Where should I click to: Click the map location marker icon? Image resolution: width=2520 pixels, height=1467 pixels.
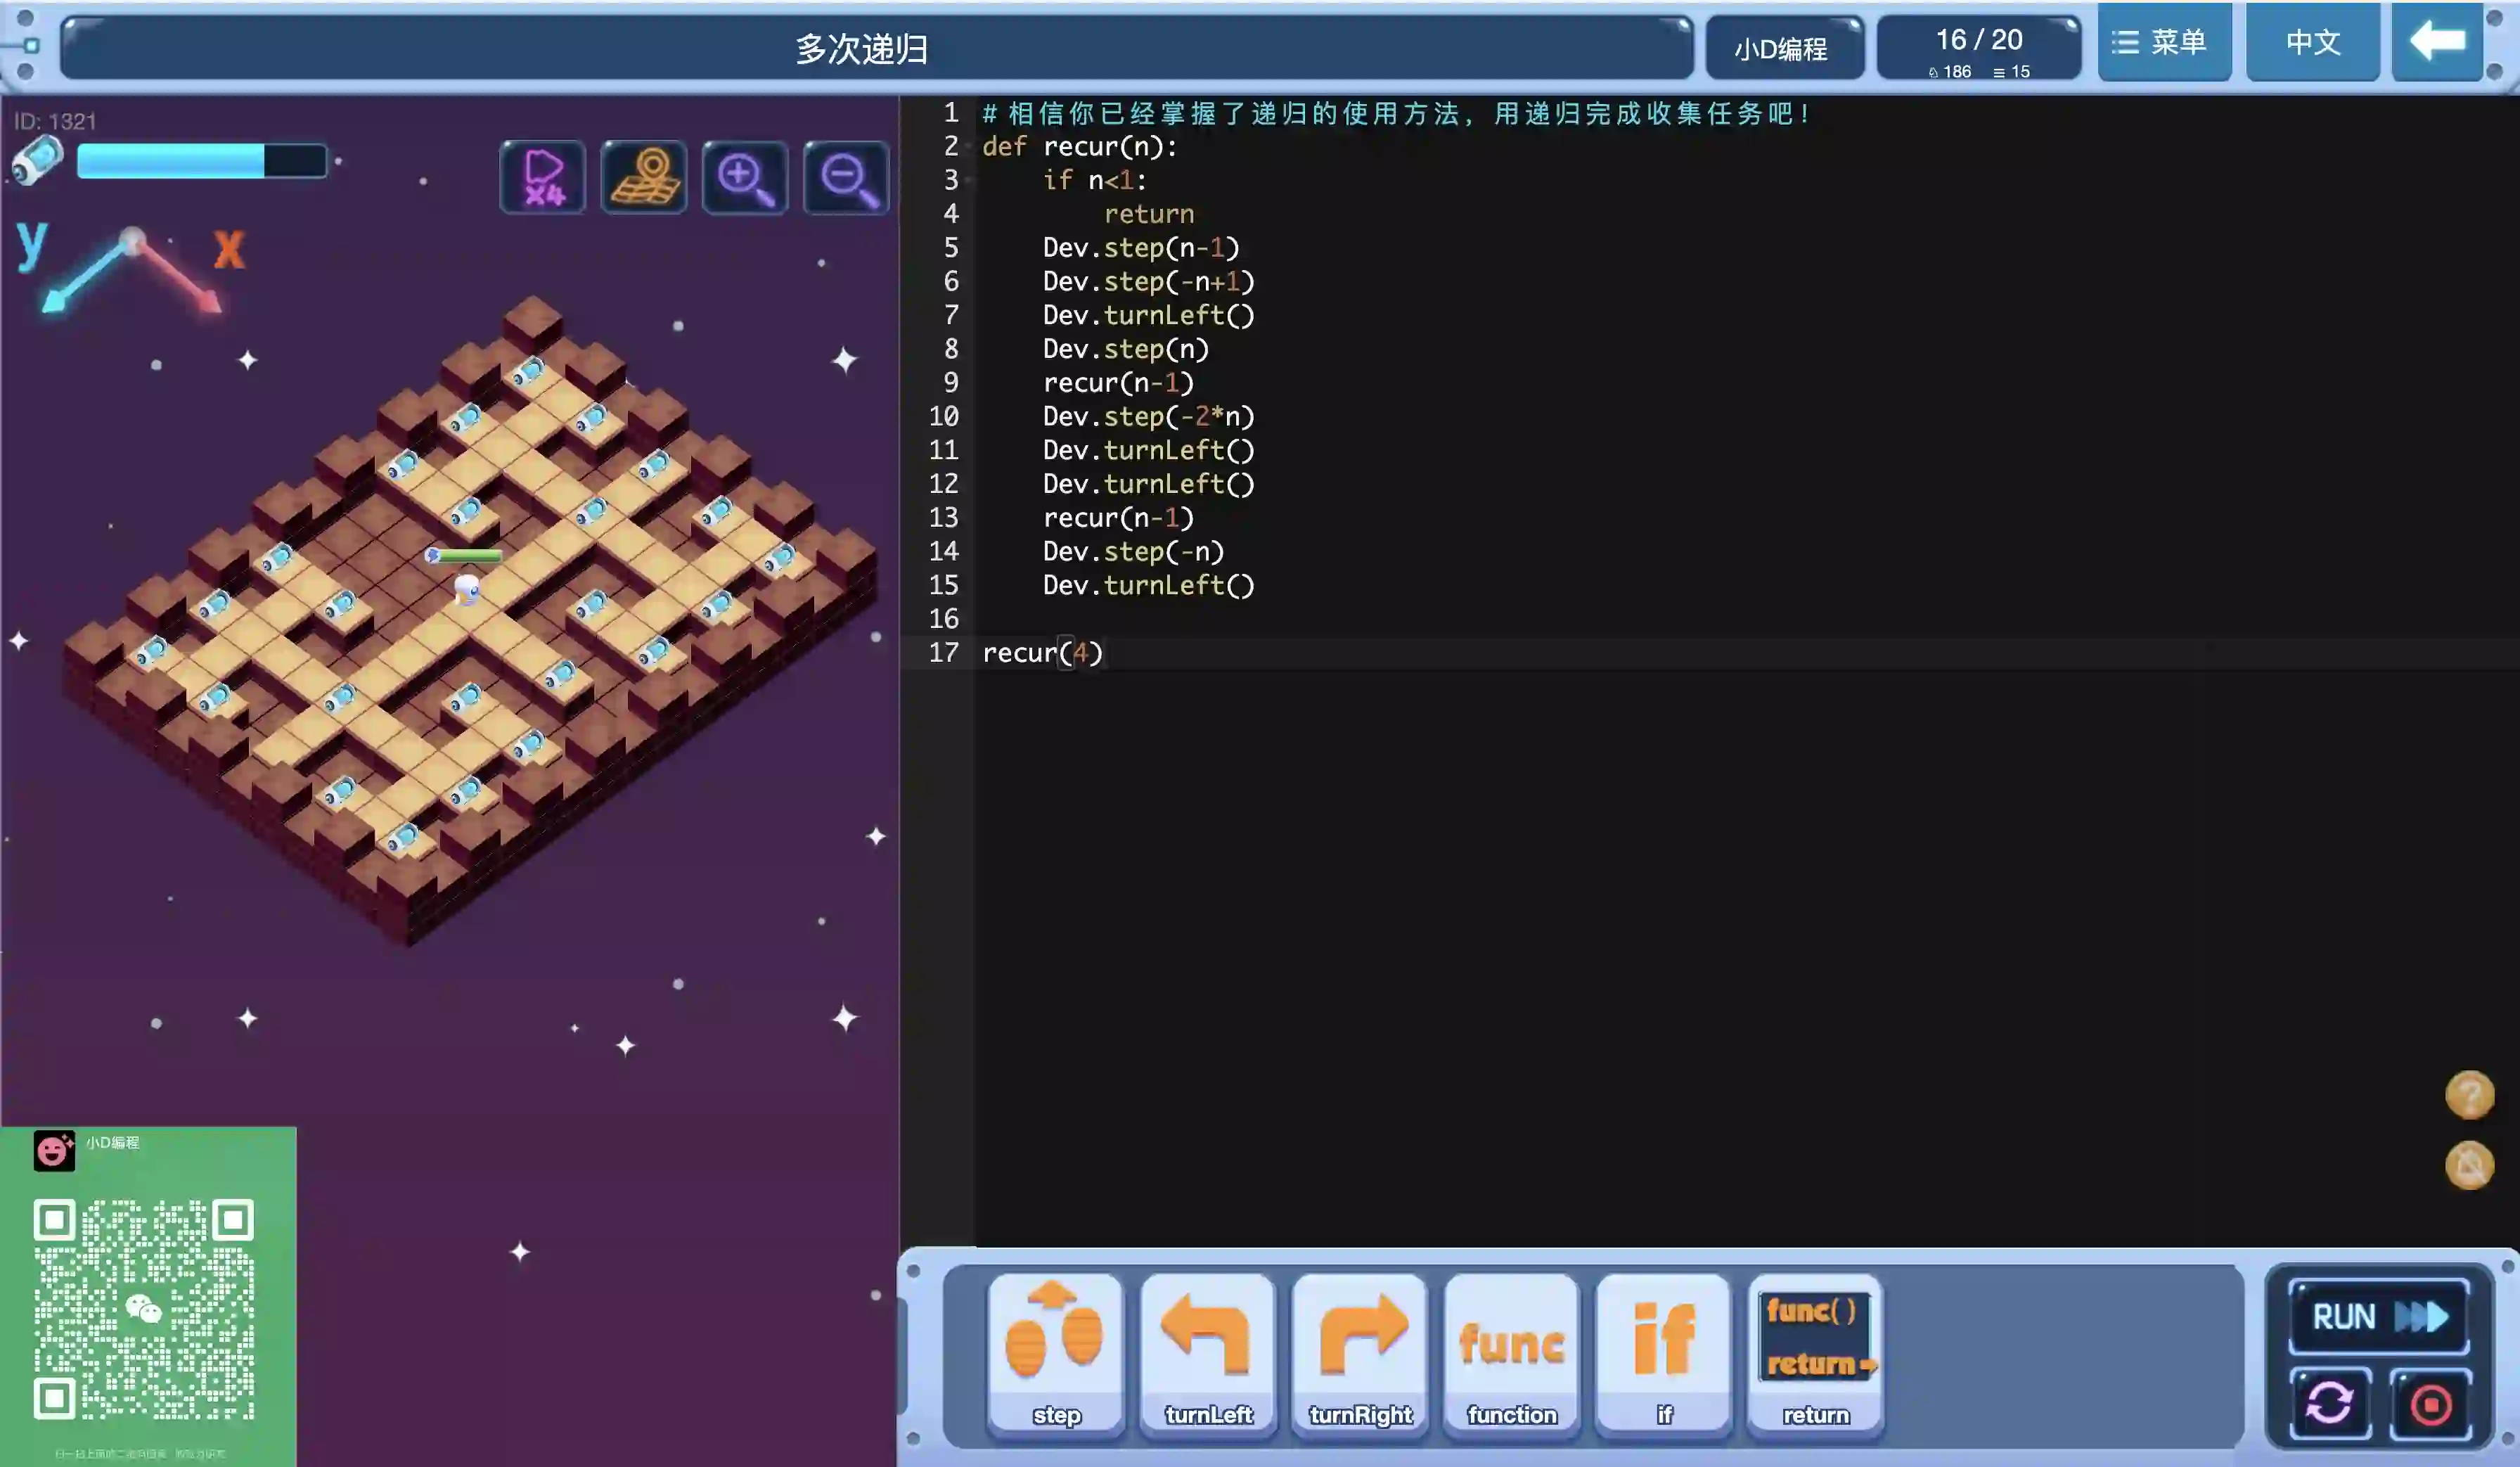(x=644, y=178)
